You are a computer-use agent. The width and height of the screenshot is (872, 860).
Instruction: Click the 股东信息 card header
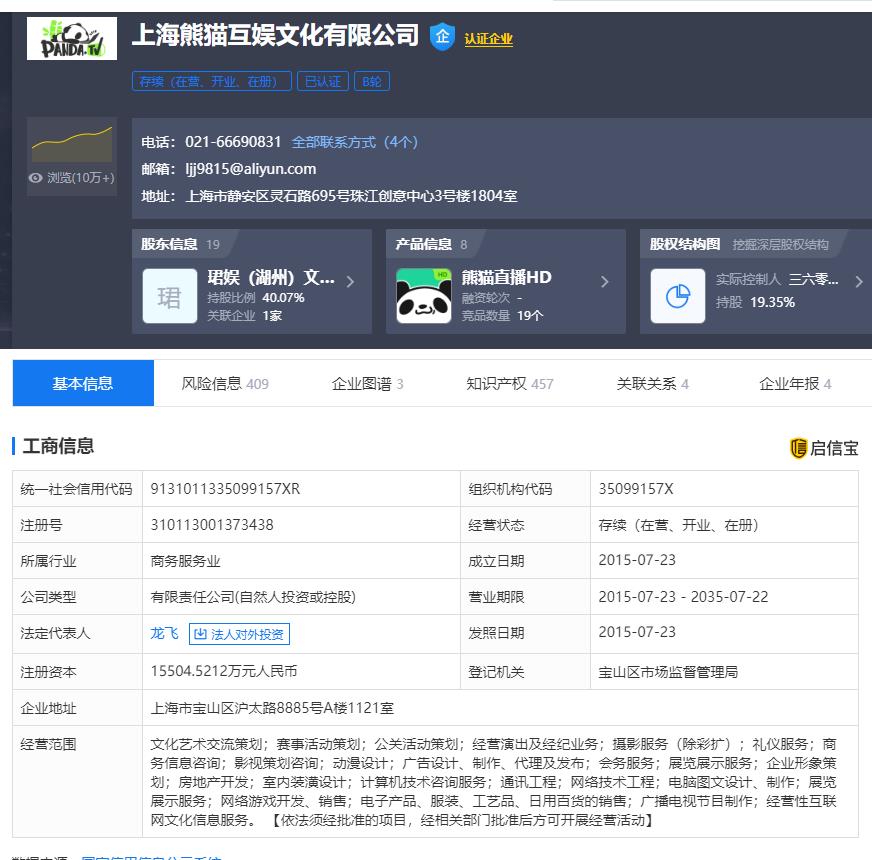[x=180, y=244]
